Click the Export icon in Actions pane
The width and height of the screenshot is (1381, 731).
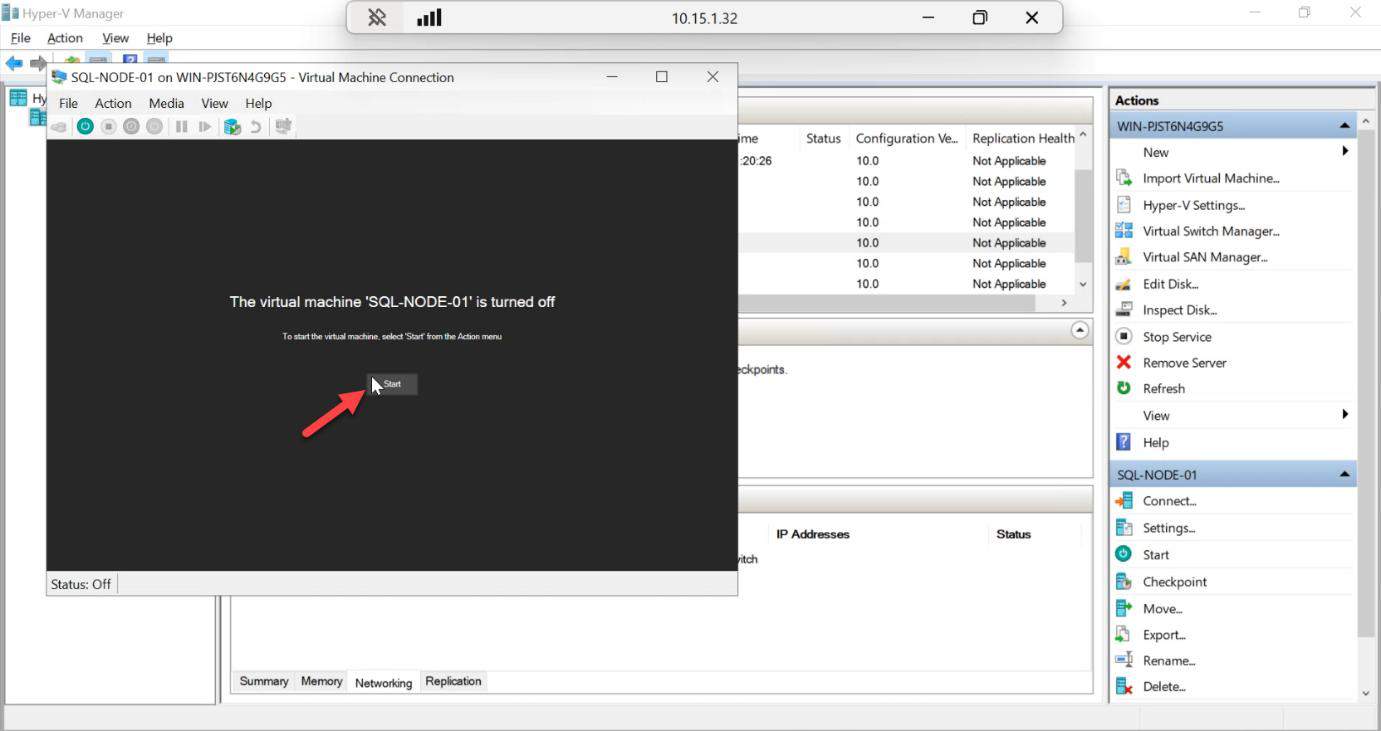click(1124, 634)
